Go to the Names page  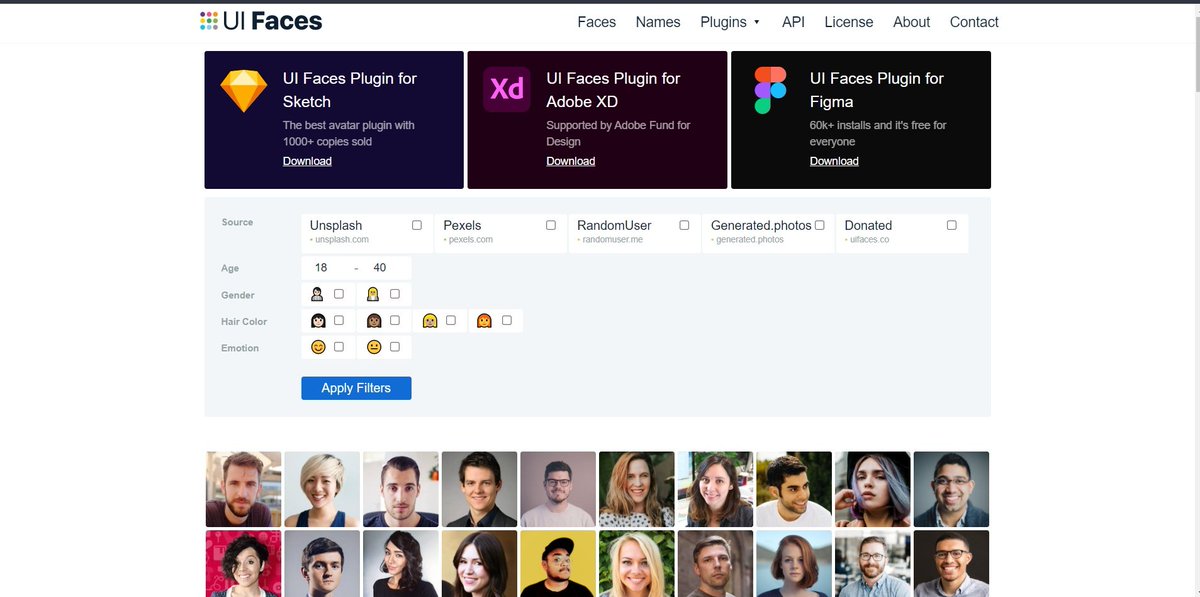pos(658,22)
